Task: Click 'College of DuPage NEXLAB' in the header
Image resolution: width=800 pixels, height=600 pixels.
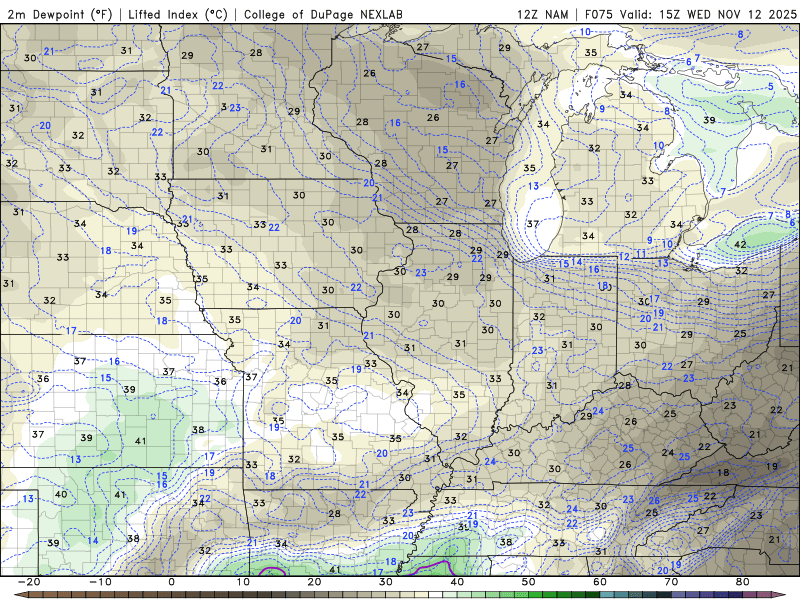Action: (x=323, y=14)
